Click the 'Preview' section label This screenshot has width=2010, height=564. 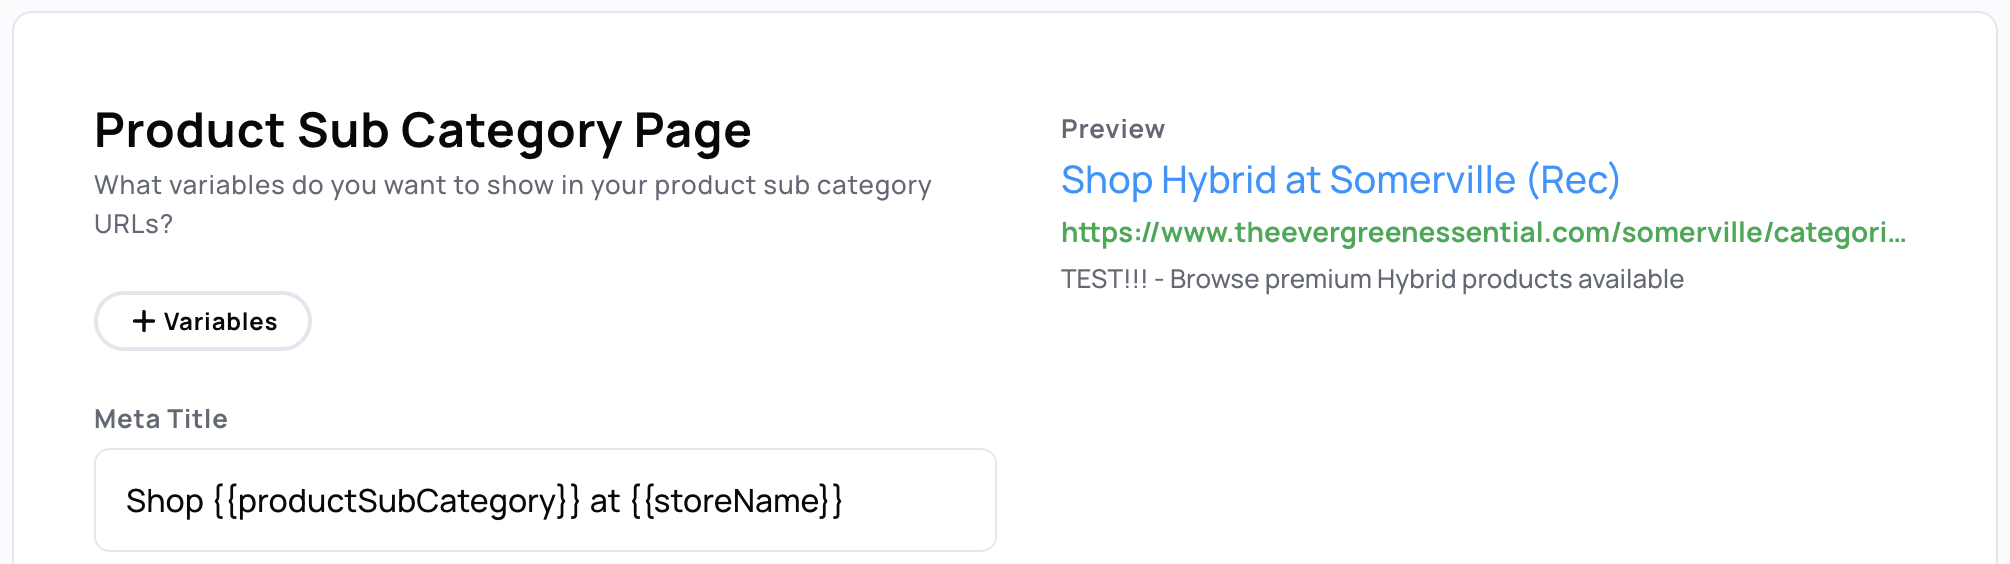point(1112,129)
